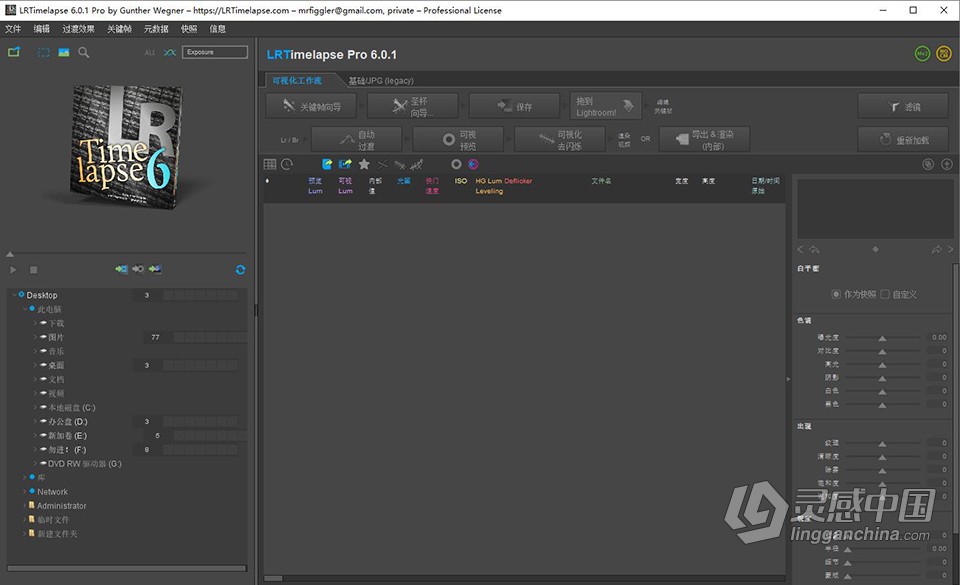Click the yellow circular badge top right
The height and width of the screenshot is (585, 960).
[x=944, y=54]
